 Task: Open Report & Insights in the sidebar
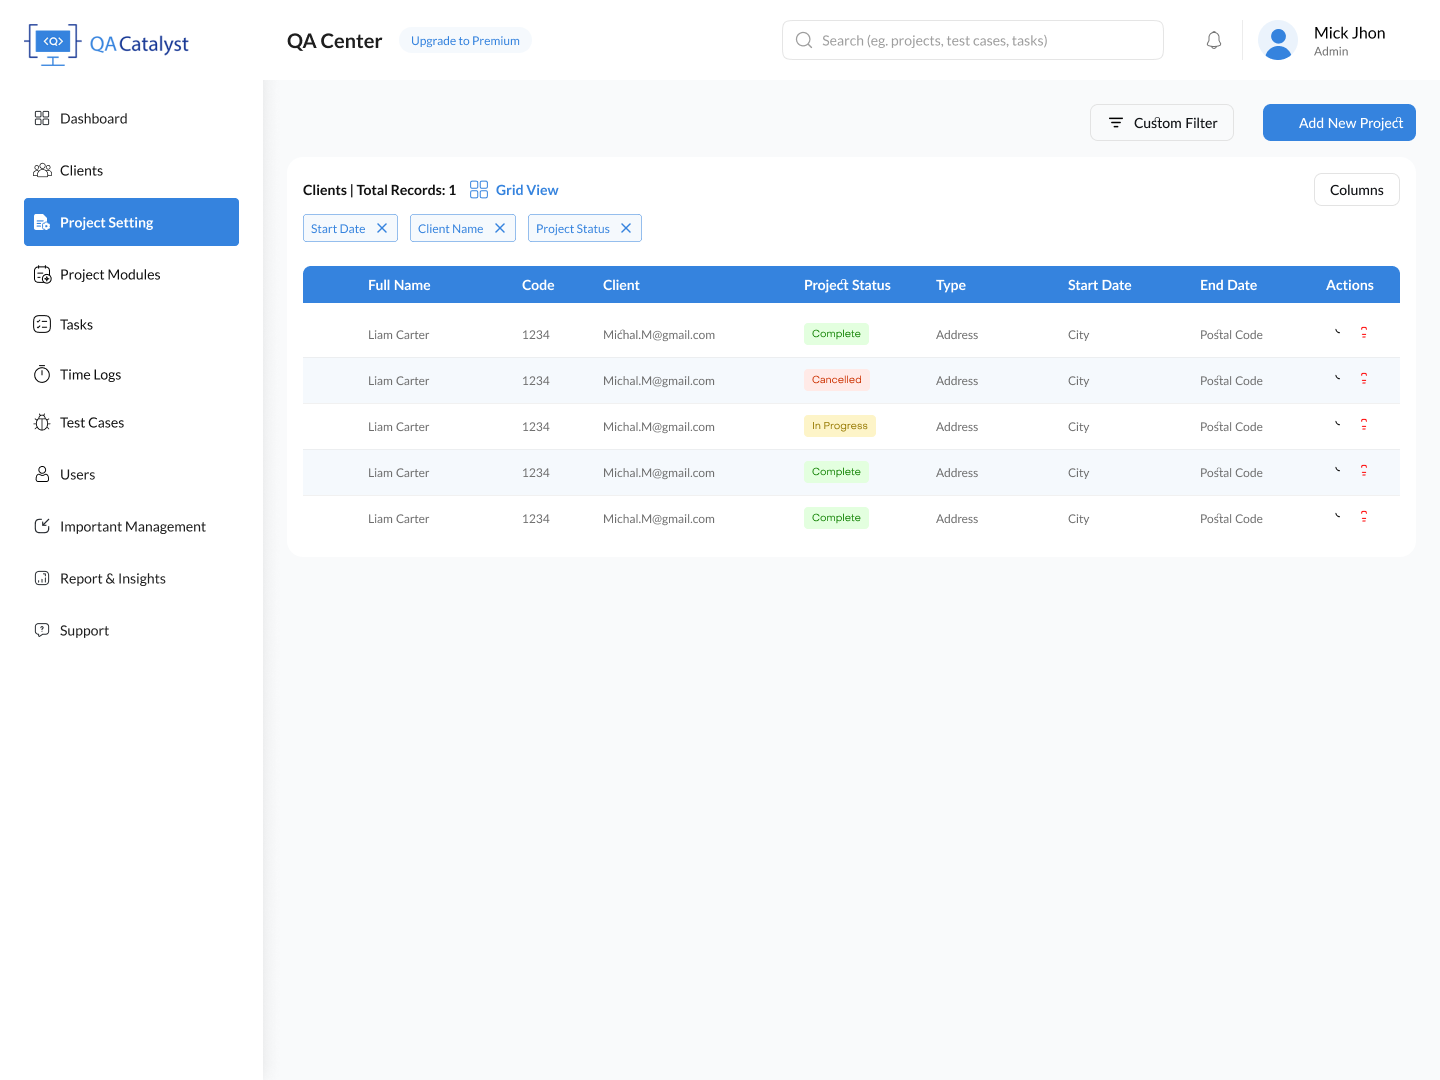coord(112,578)
